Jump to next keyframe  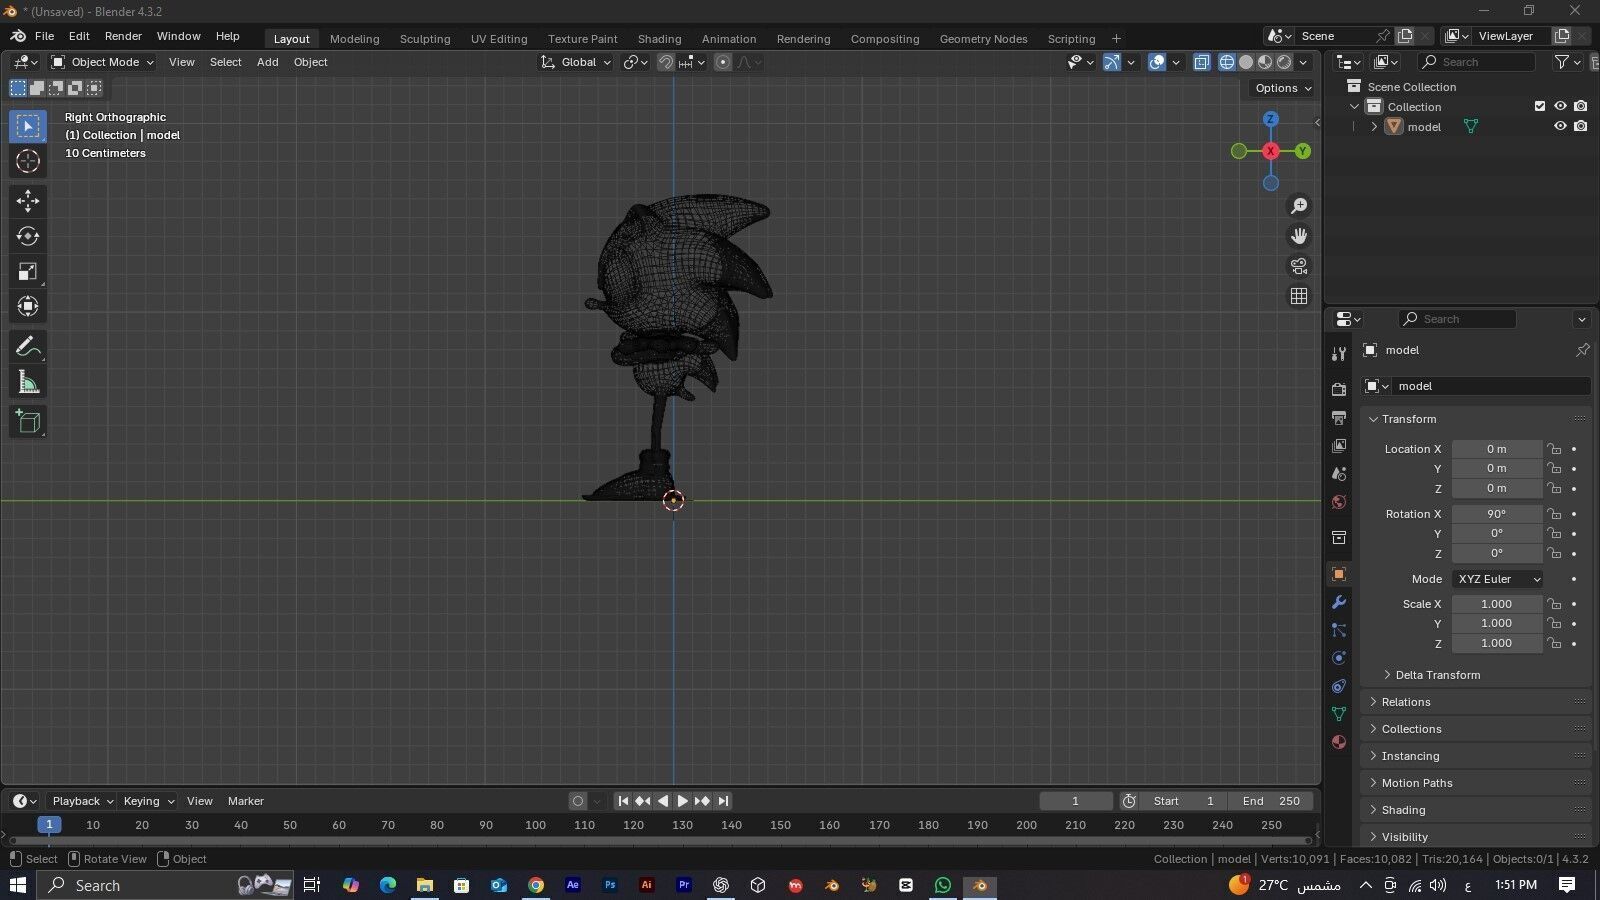(x=702, y=801)
